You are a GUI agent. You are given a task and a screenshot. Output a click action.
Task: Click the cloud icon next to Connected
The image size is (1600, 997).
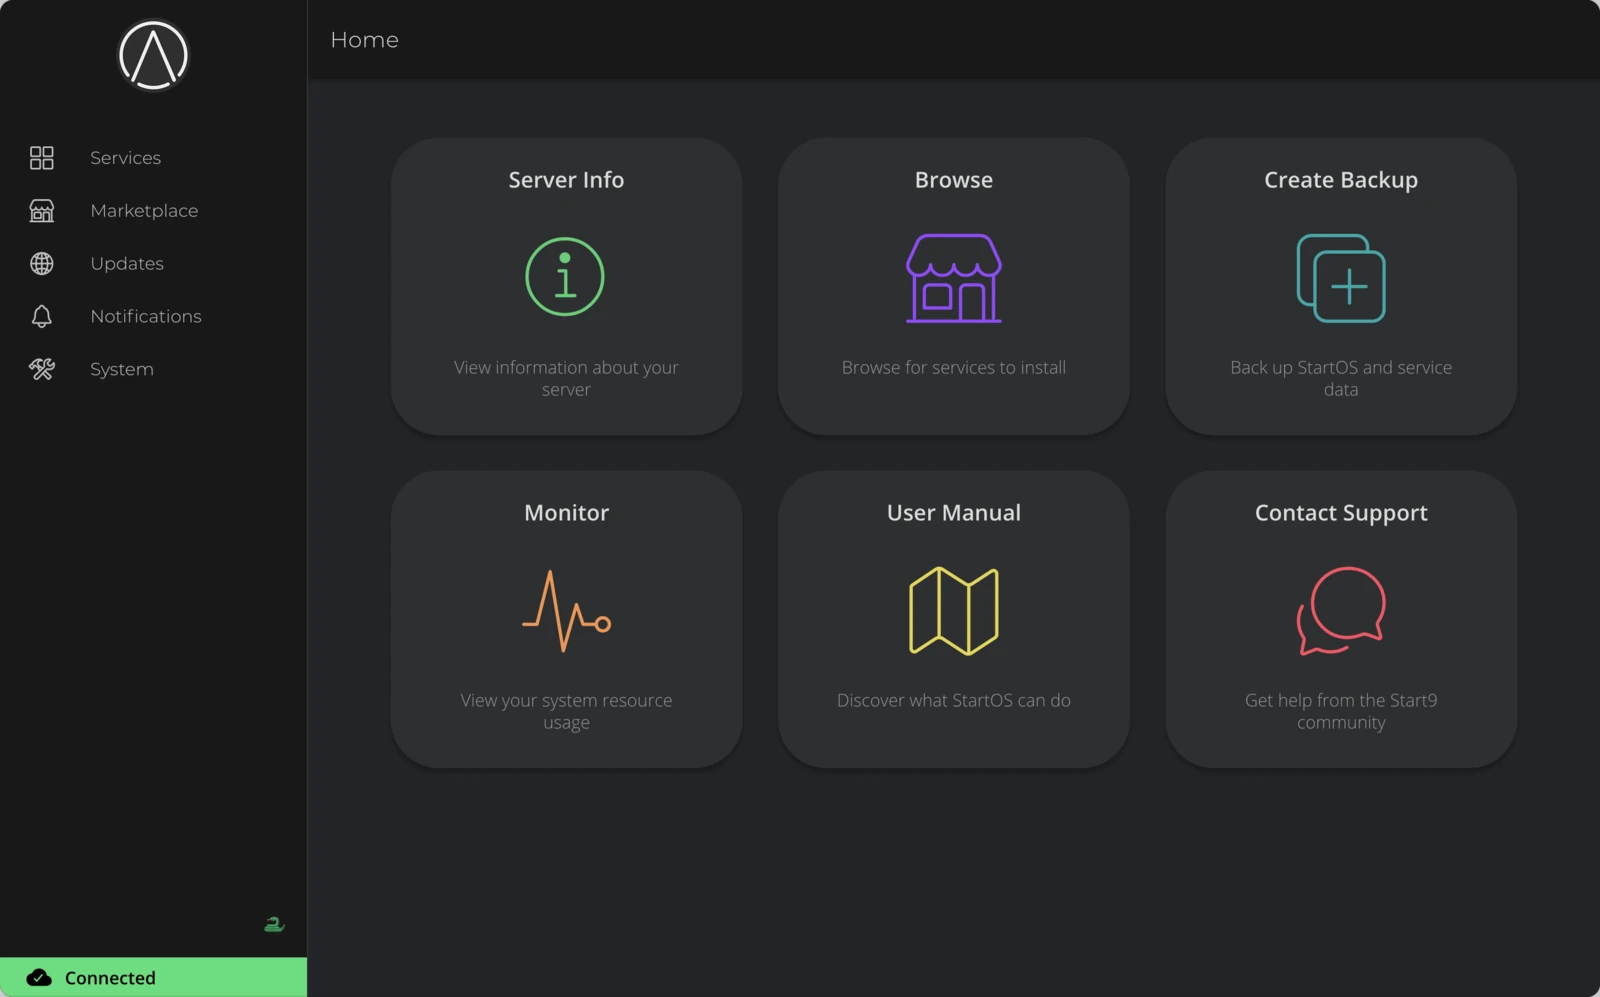click(38, 977)
